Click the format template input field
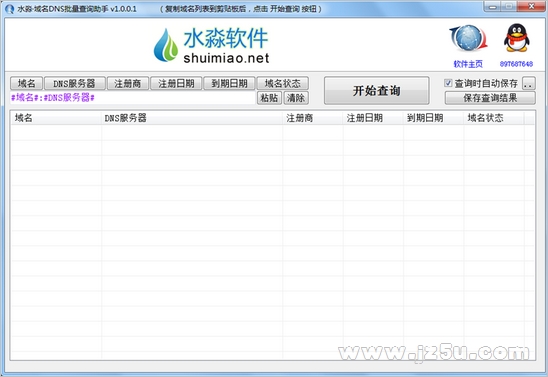This screenshot has height=377, width=548. [x=133, y=98]
